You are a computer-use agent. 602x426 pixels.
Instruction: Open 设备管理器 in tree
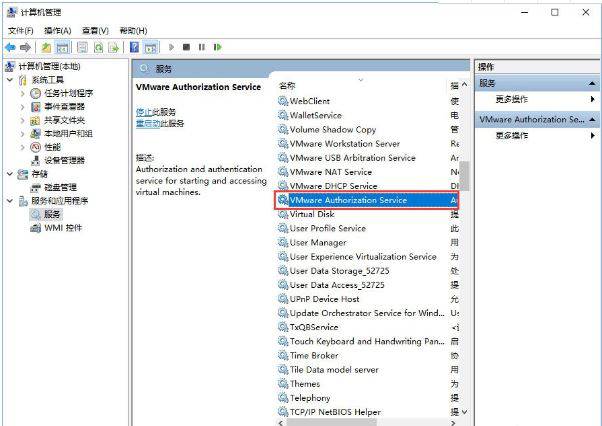[64, 160]
